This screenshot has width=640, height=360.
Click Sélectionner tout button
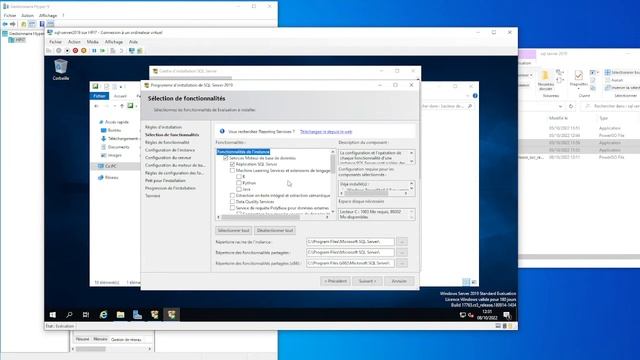(x=233, y=231)
